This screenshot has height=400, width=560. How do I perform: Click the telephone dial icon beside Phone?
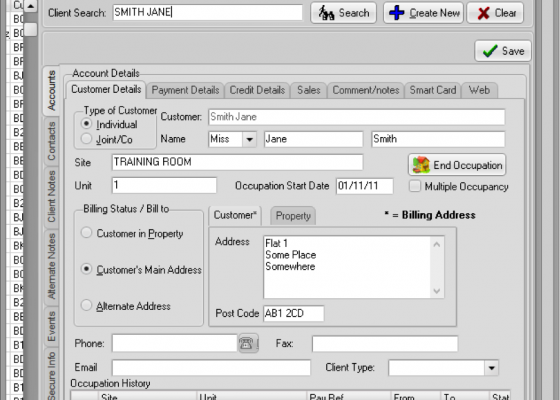[248, 344]
